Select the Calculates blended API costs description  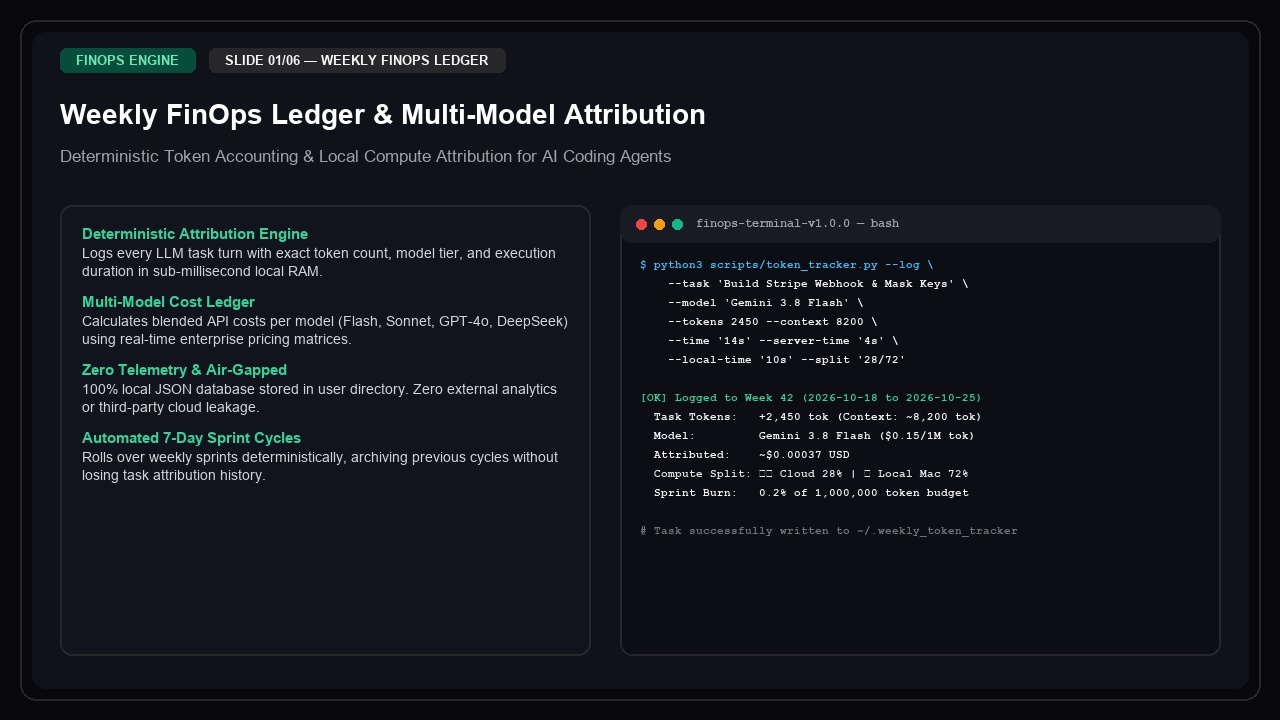coord(325,330)
